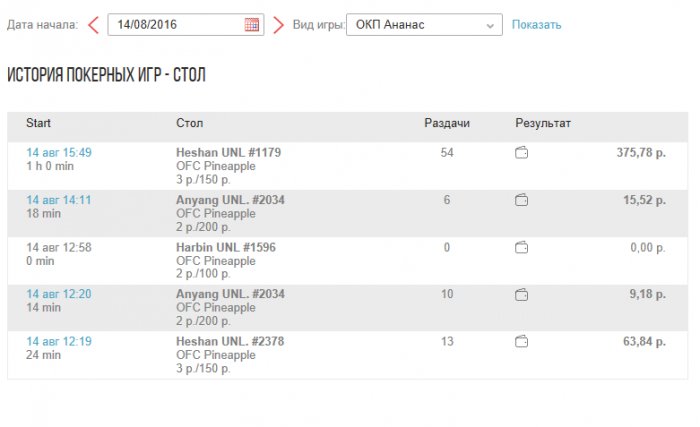Click the result value 0,00 р.
Viewport: 700px width, 427px height.
coord(648,247)
